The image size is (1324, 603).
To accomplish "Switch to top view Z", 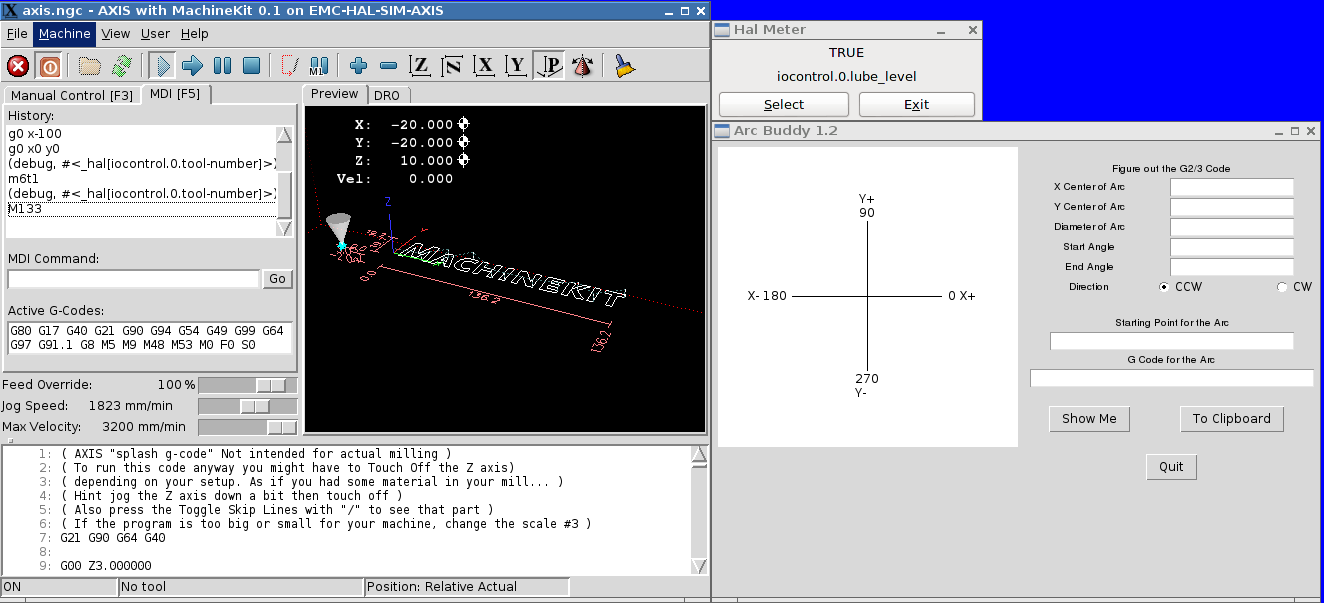I will coord(420,66).
